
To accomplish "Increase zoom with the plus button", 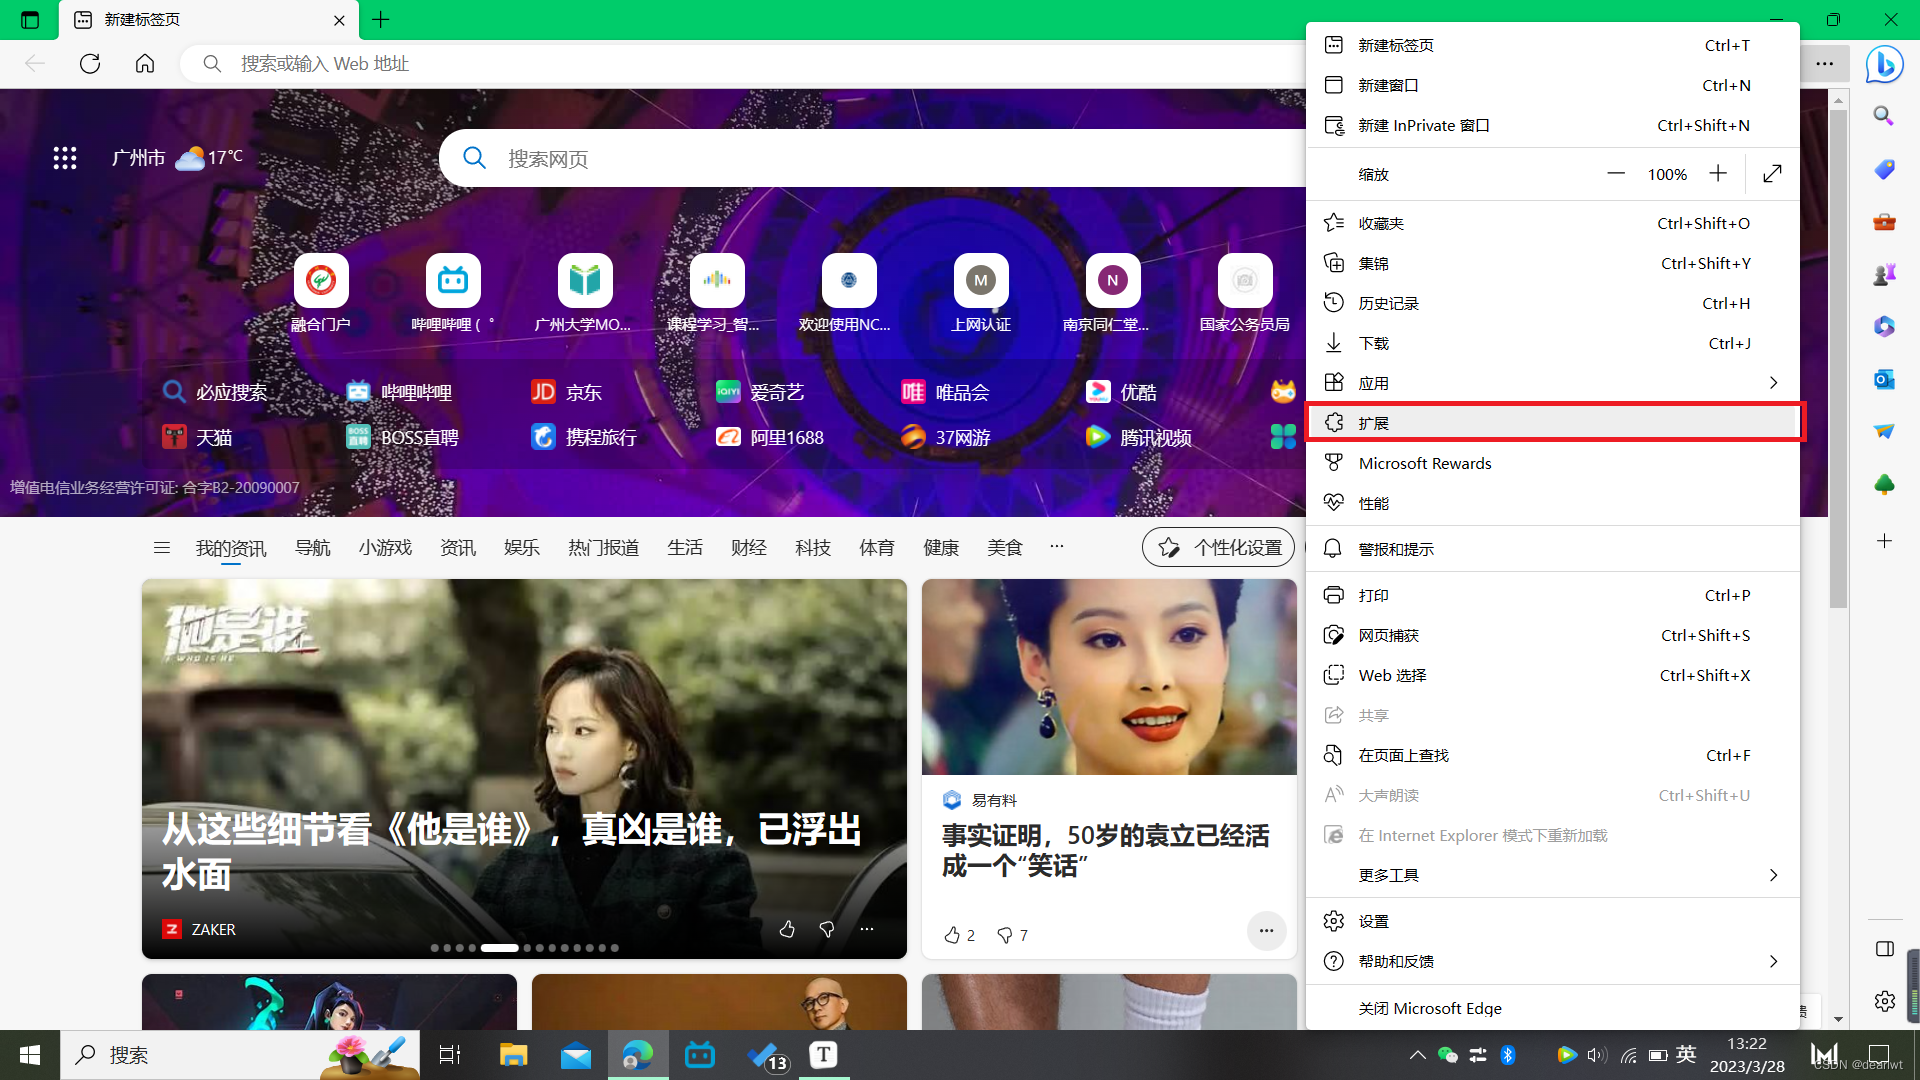I will (x=1718, y=174).
